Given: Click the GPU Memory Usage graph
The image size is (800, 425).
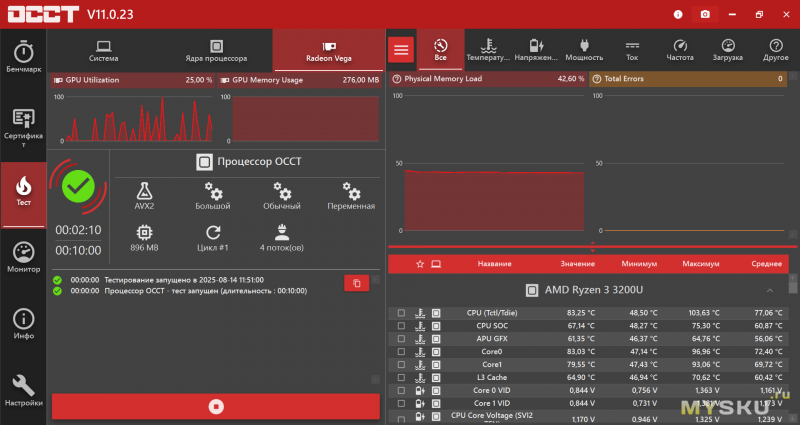Looking at the screenshot, I should coord(305,118).
